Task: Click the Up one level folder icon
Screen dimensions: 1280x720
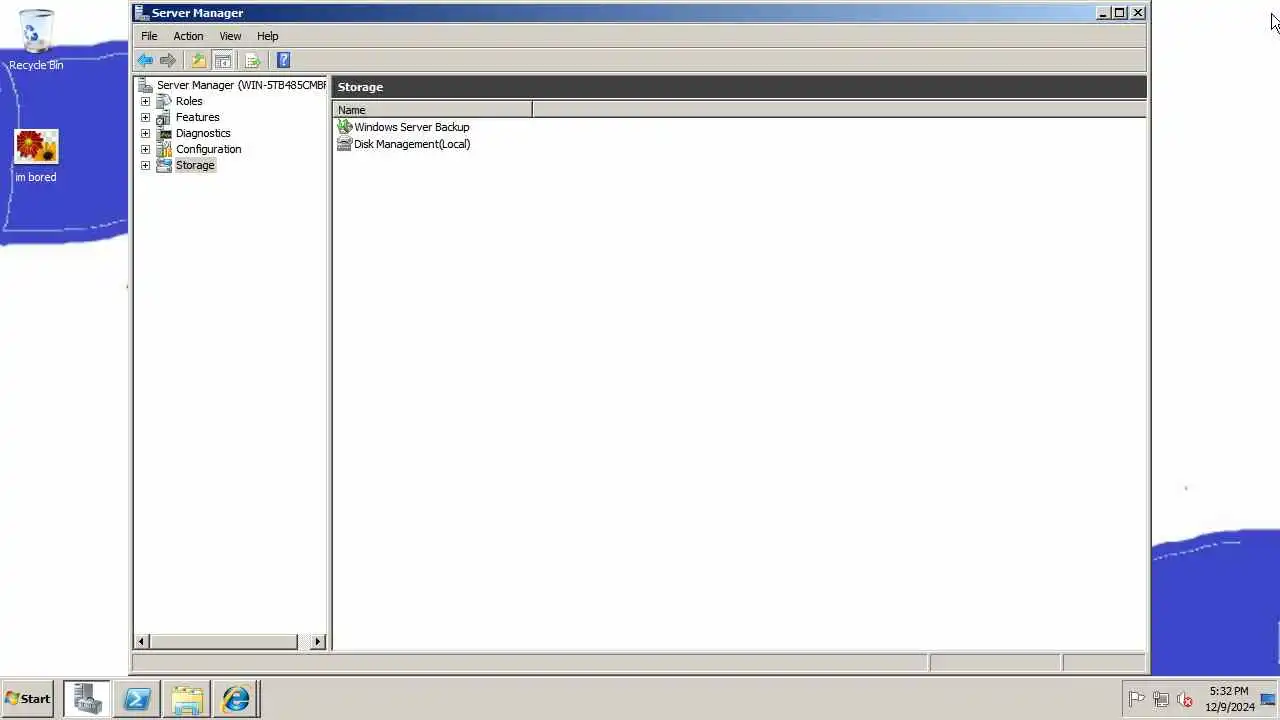Action: click(199, 60)
